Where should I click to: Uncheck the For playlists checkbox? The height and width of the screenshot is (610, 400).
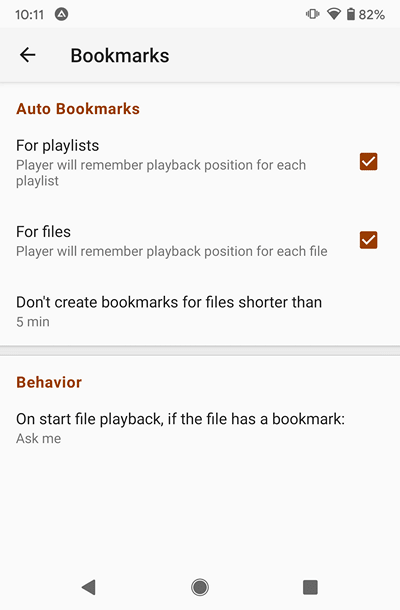pyautogui.click(x=368, y=161)
